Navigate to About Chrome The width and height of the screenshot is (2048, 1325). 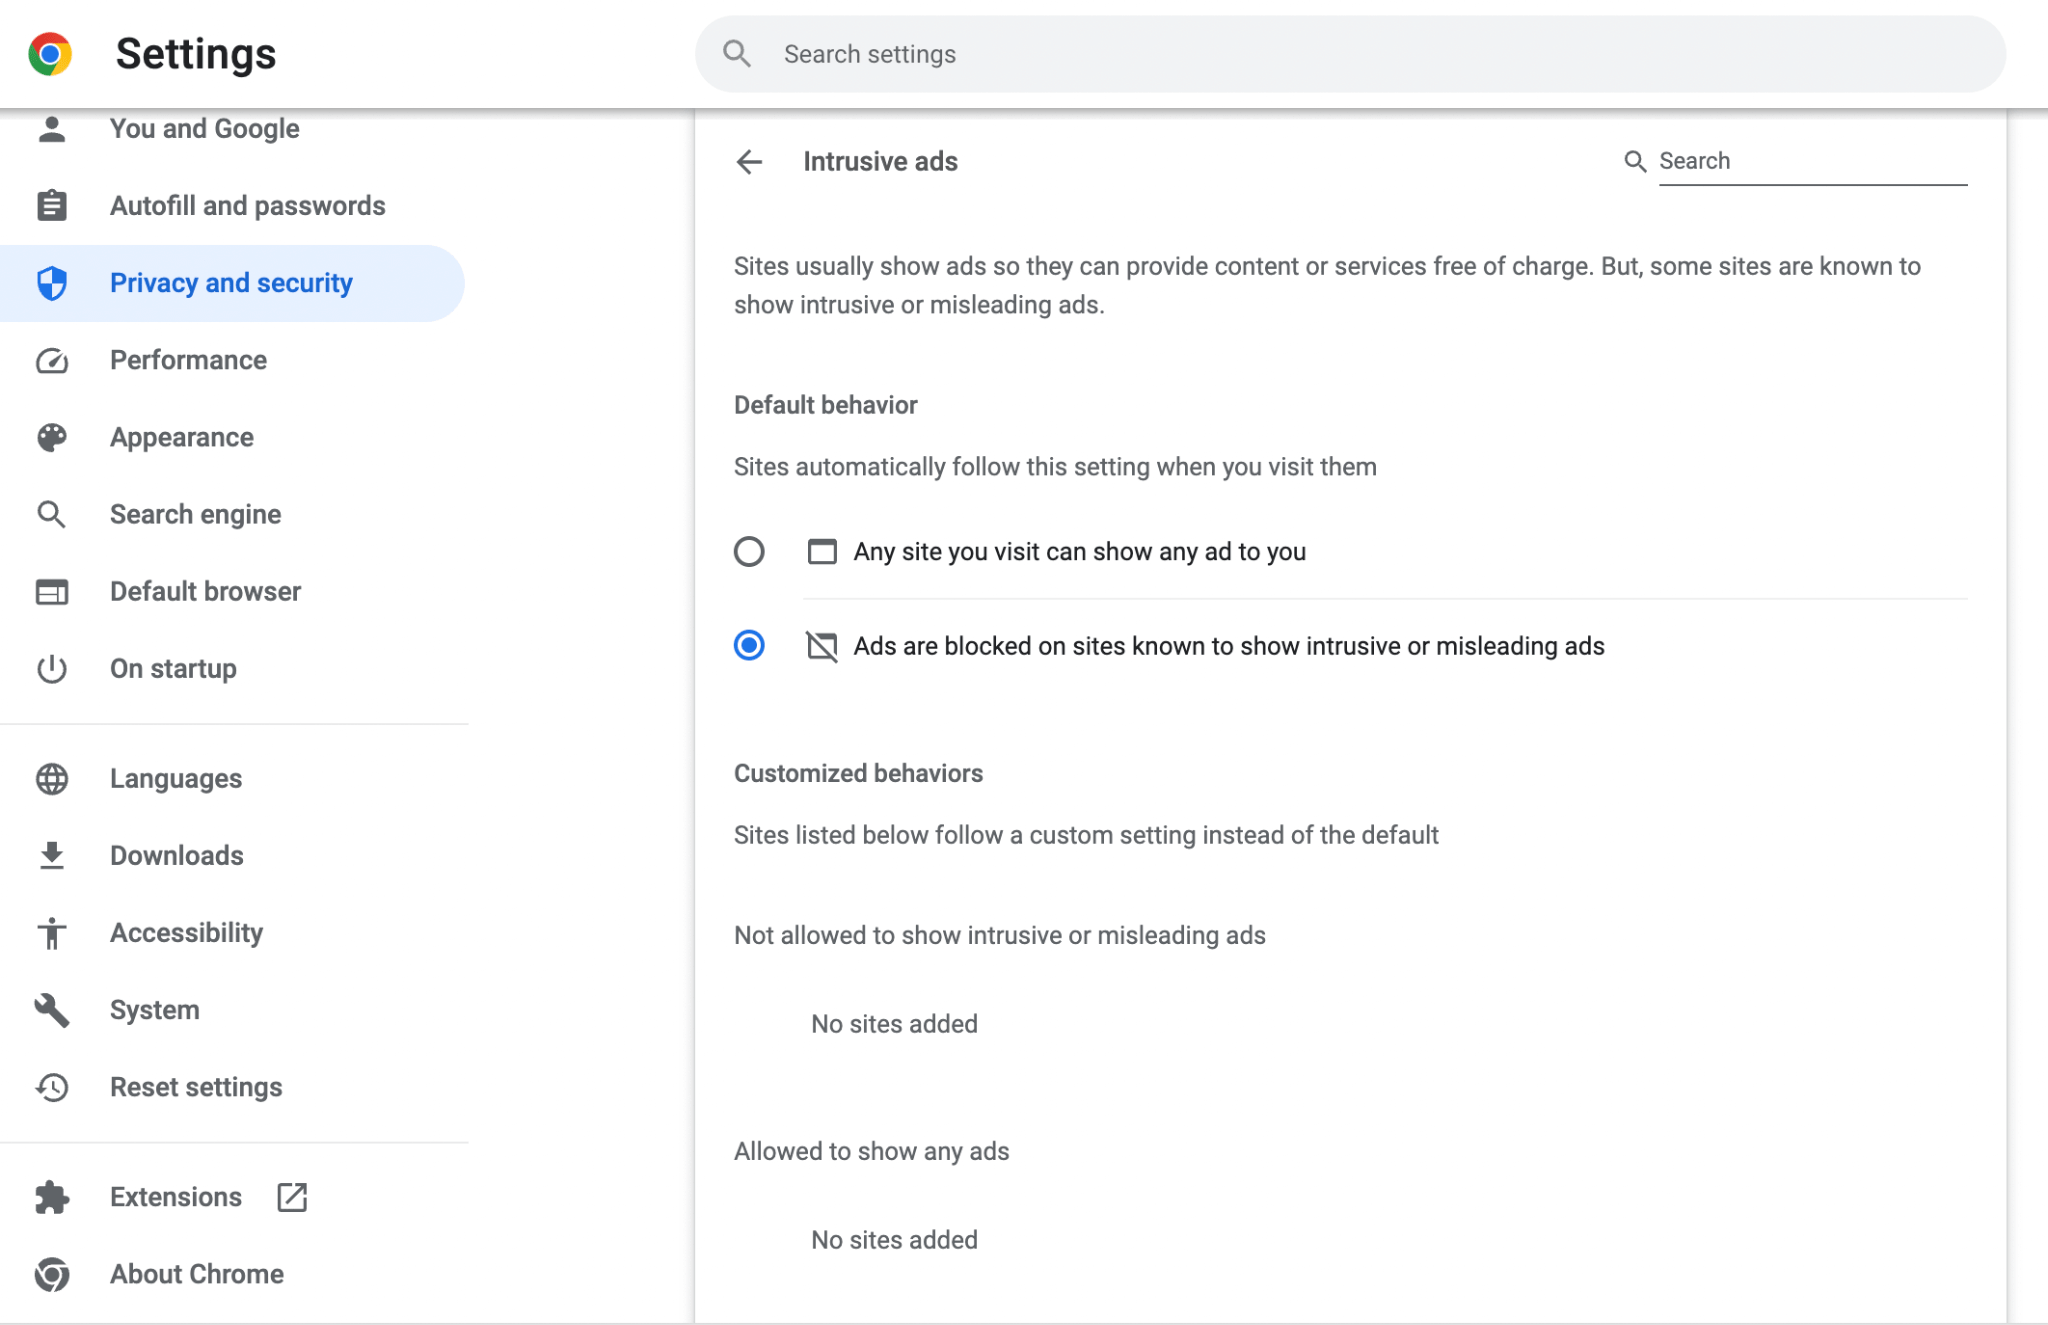coord(196,1274)
